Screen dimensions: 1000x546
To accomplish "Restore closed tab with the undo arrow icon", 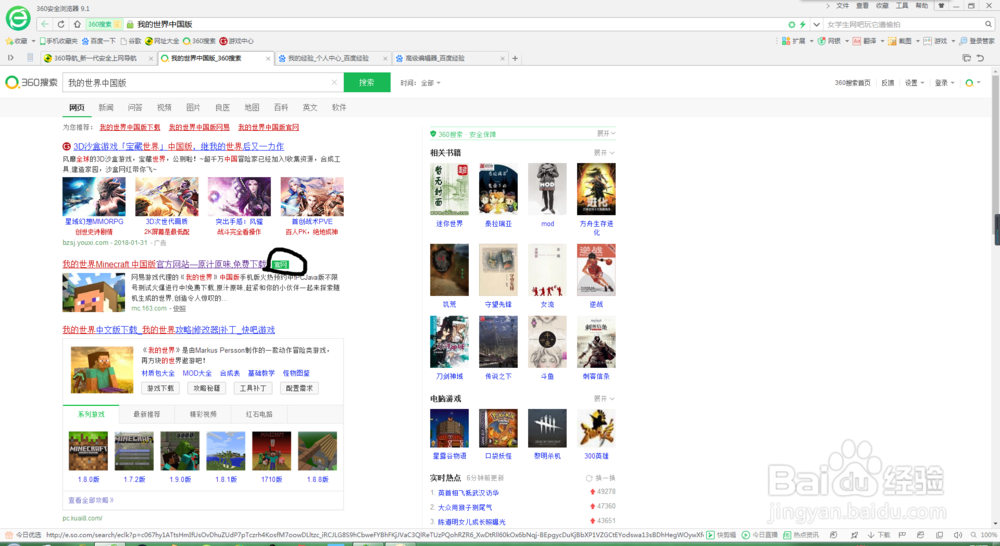I will (x=980, y=58).
